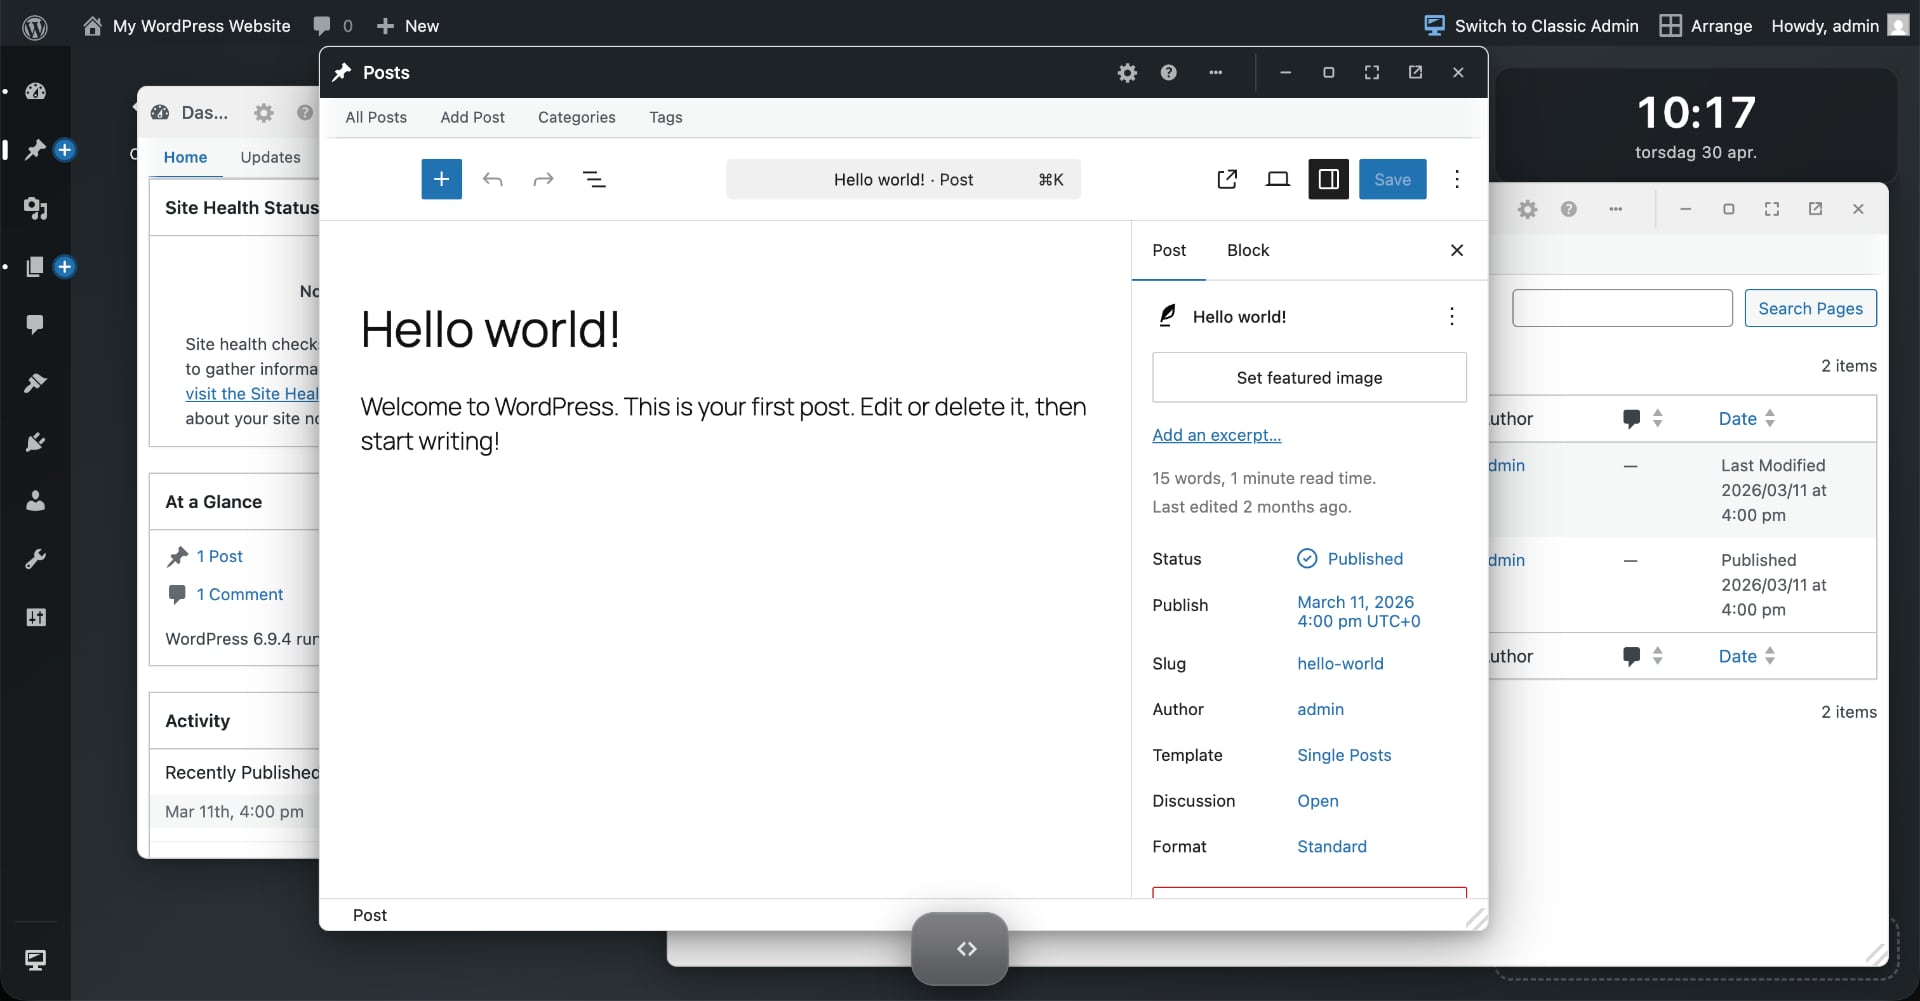Open Pages icon in left sidebar
This screenshot has width=1920, height=1001.
point(35,267)
